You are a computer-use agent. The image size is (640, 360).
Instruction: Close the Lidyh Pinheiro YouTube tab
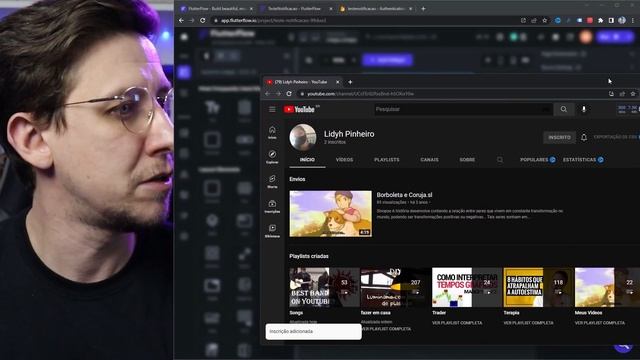coord(338,82)
